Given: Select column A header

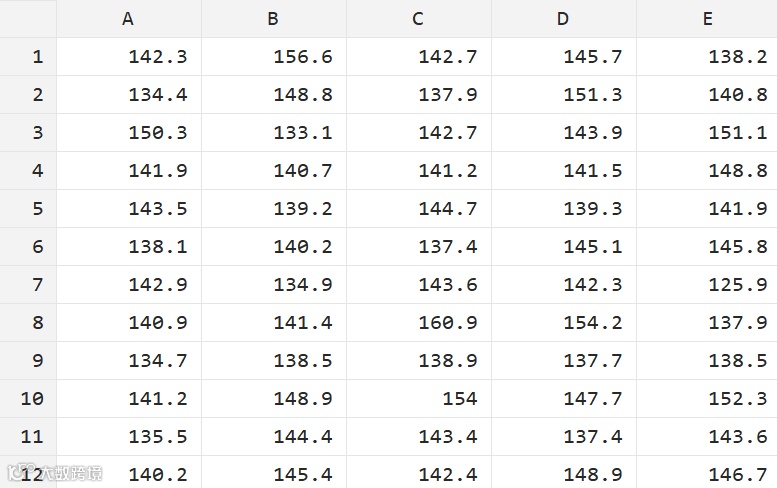Looking at the screenshot, I should [128, 19].
